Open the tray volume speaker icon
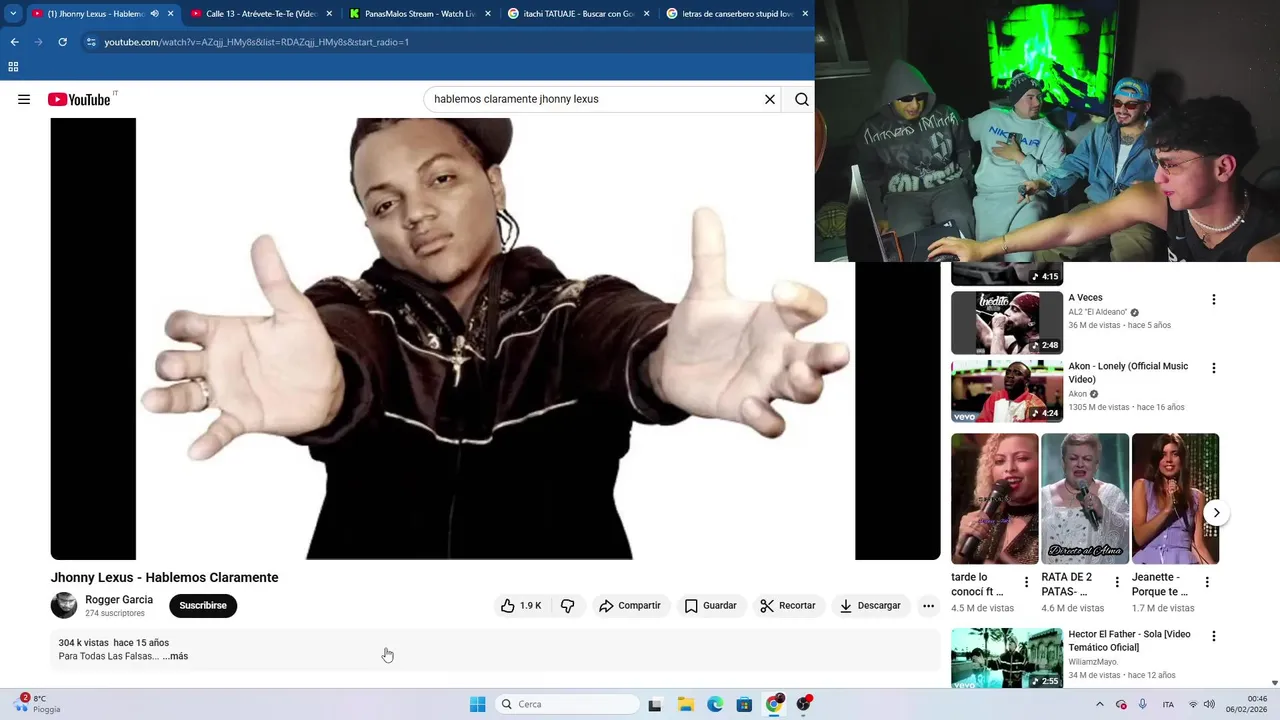The width and height of the screenshot is (1280, 720). click(1209, 705)
